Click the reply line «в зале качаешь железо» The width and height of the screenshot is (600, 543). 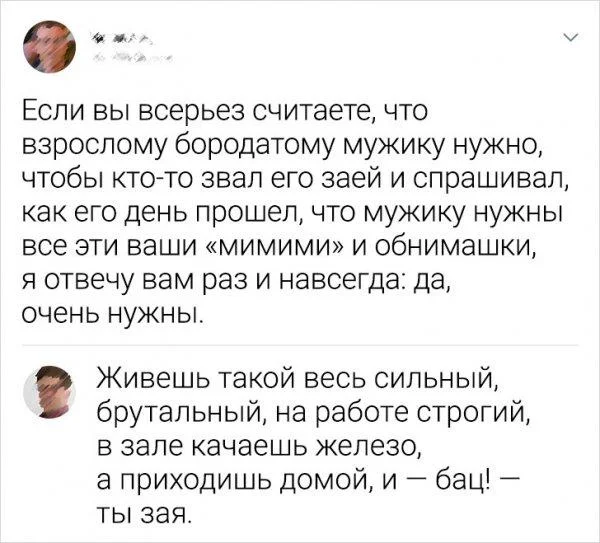coord(259,445)
